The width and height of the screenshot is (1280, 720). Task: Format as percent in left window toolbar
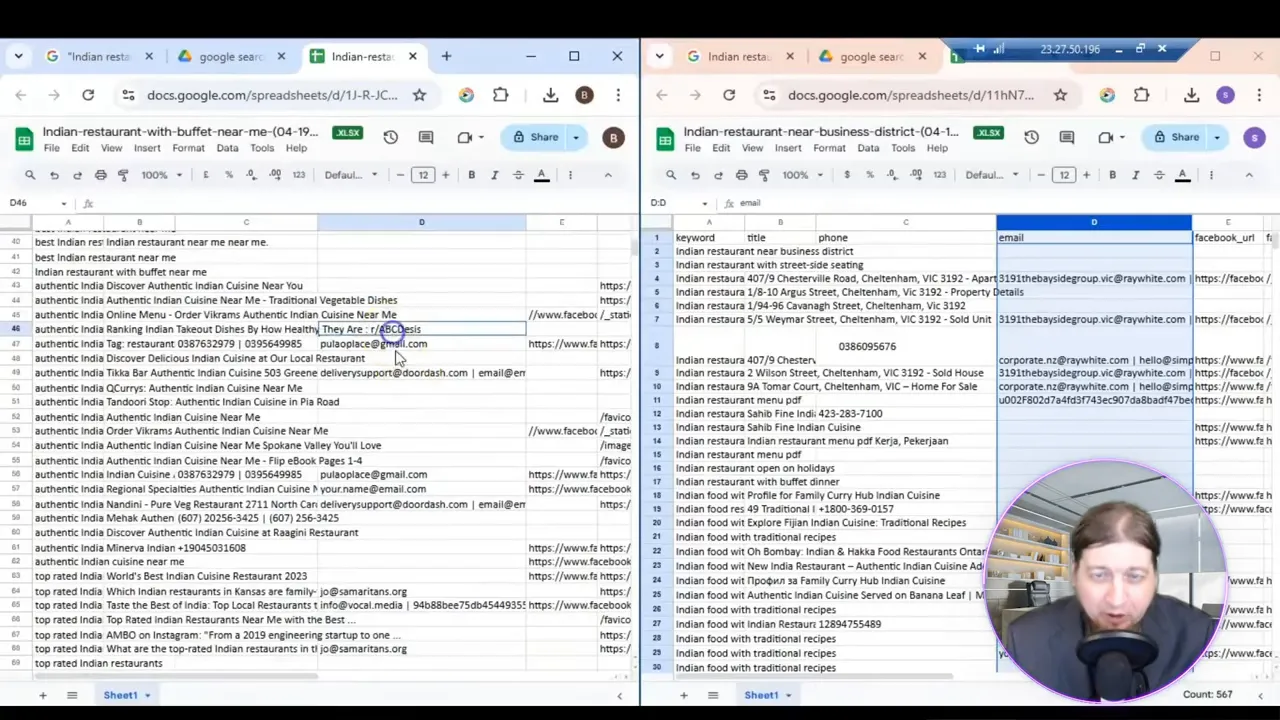pyautogui.click(x=228, y=175)
